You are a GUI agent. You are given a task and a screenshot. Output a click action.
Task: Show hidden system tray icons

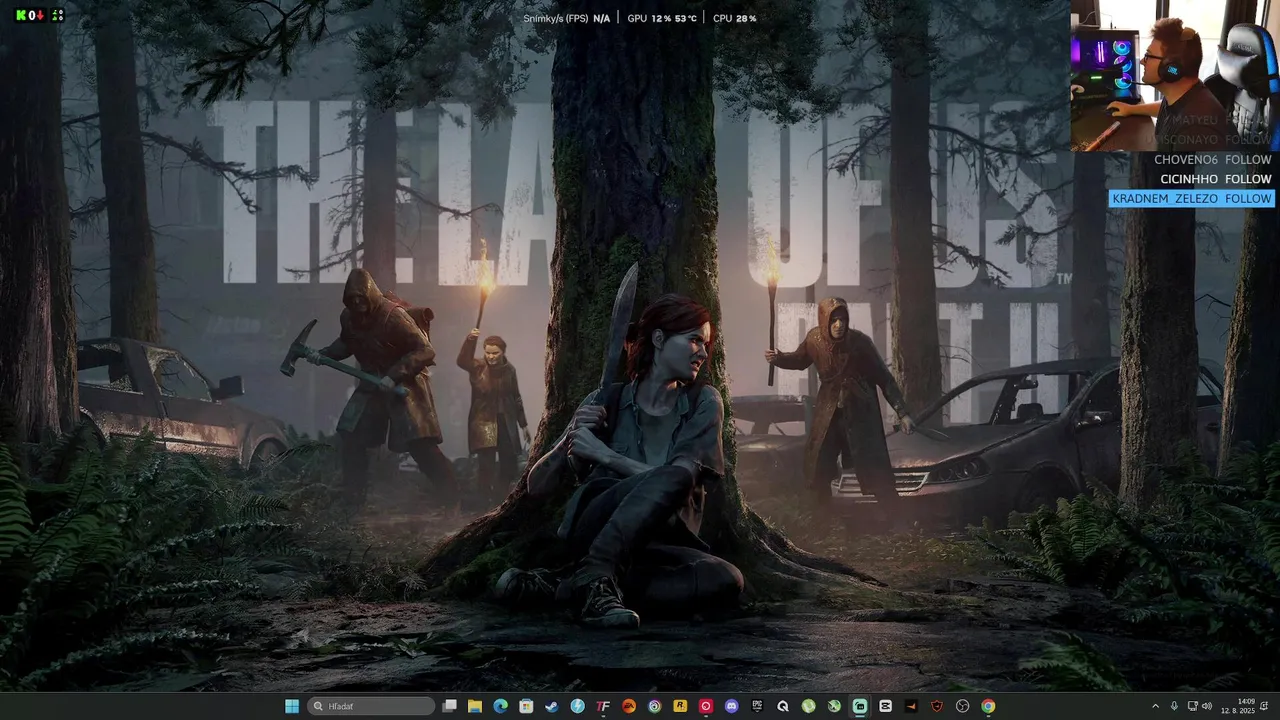click(1156, 706)
